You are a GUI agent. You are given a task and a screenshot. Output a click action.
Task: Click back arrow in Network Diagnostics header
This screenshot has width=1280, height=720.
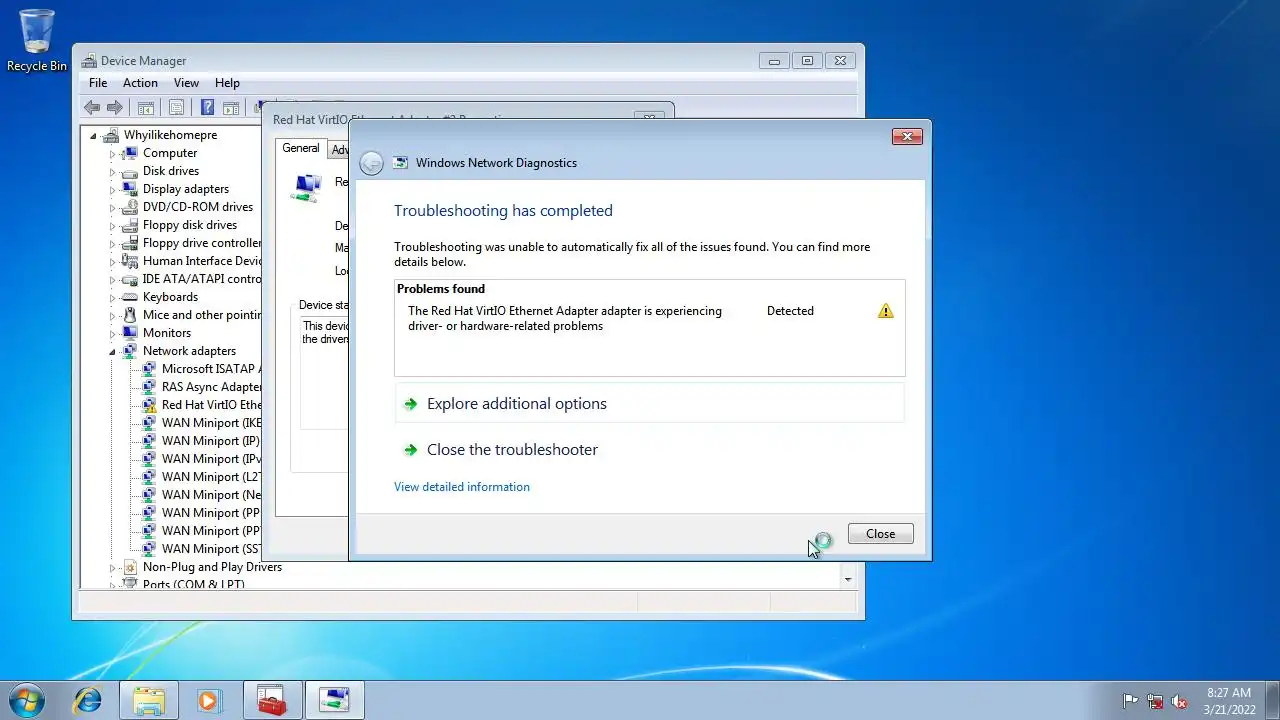tap(371, 163)
